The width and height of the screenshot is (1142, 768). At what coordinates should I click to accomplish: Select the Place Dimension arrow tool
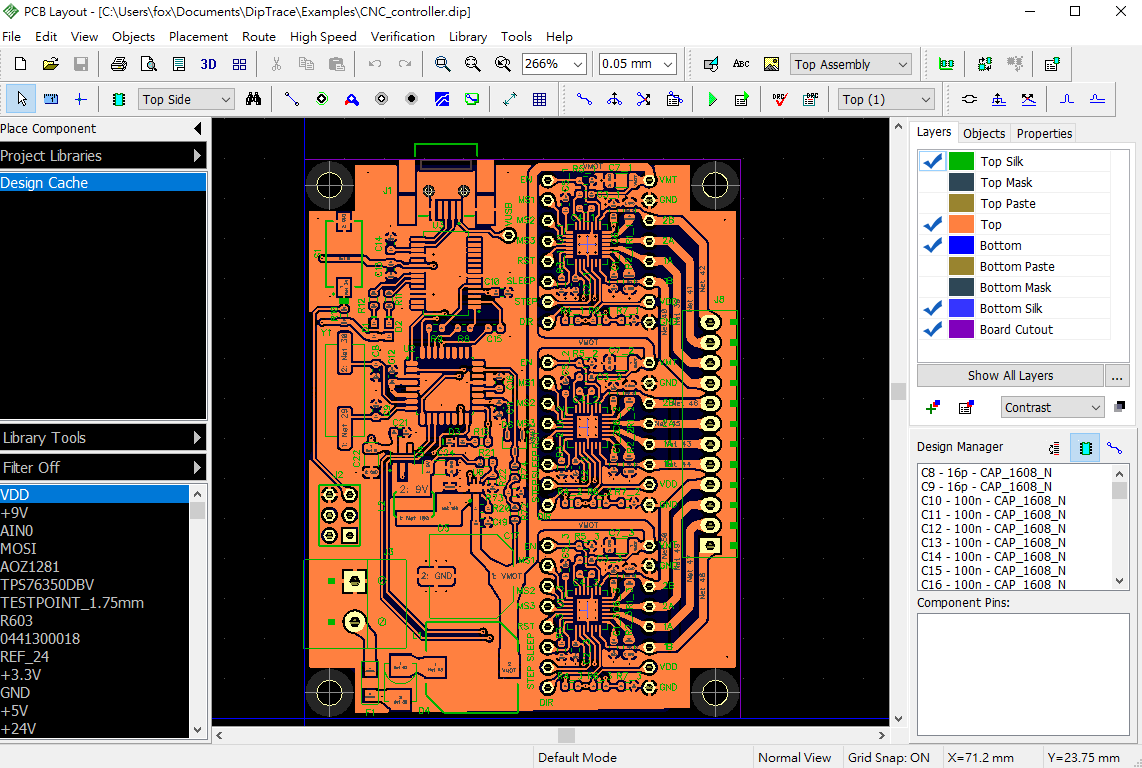(510, 99)
